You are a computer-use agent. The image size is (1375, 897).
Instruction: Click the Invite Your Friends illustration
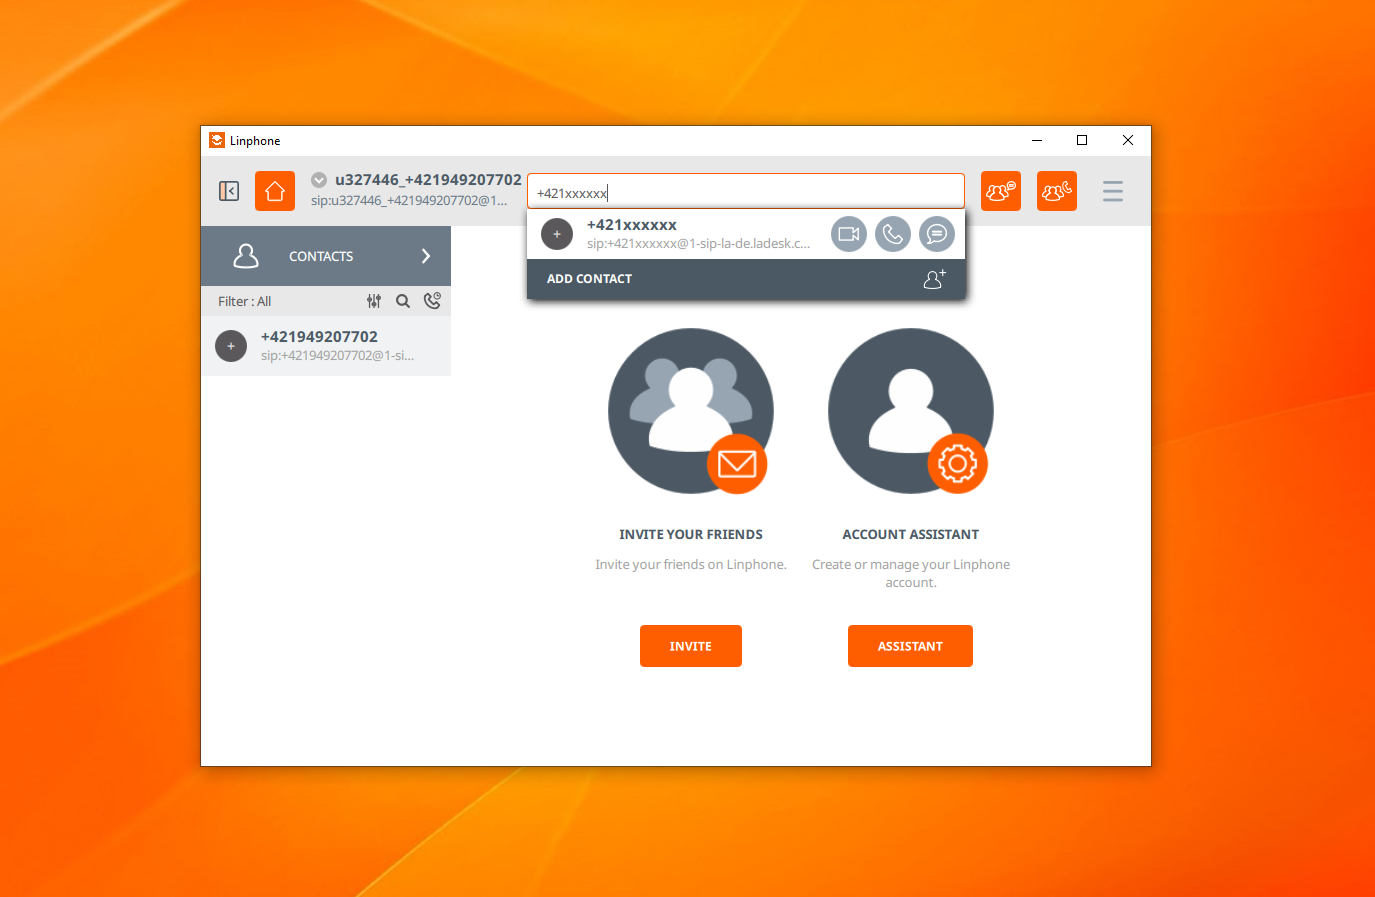tap(690, 411)
